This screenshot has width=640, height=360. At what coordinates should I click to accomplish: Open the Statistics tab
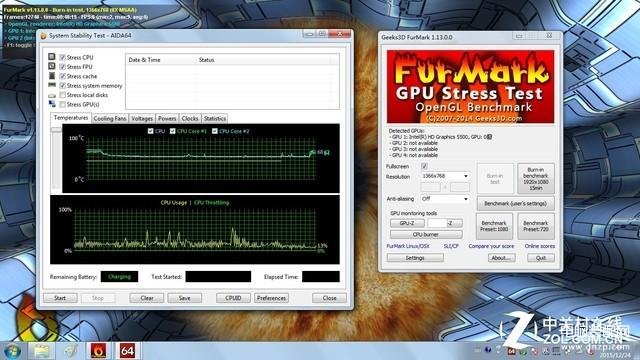click(x=215, y=118)
